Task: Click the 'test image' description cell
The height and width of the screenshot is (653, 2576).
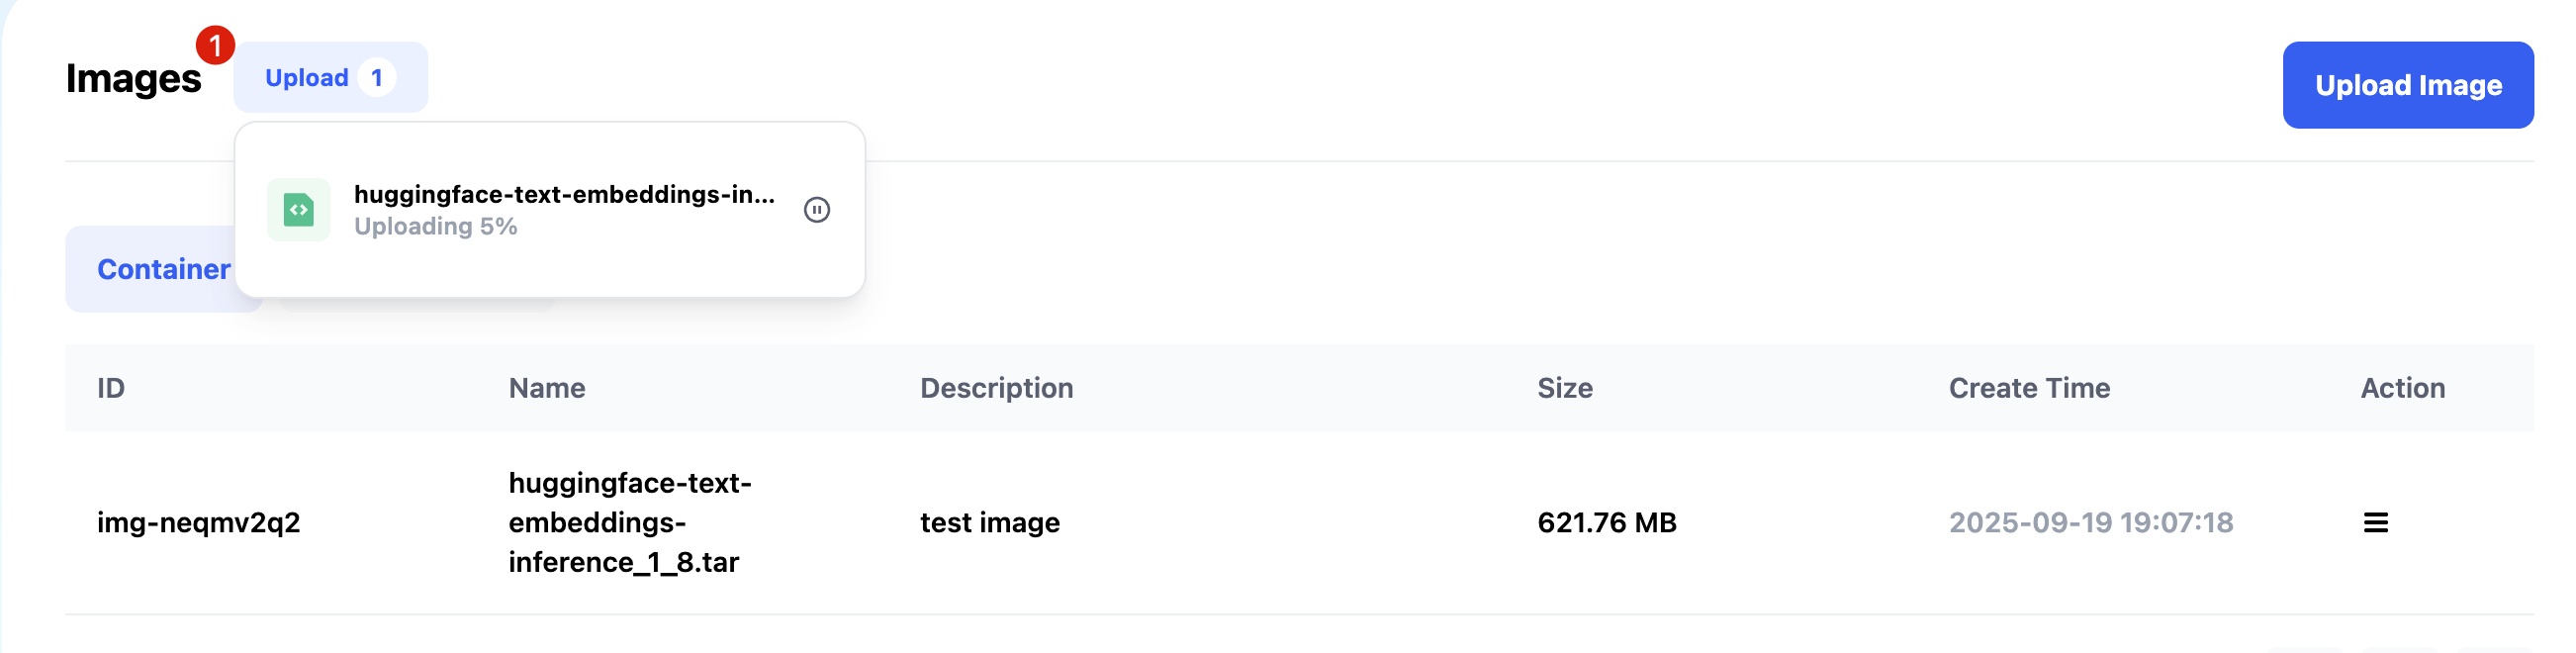Action: pyautogui.click(x=989, y=522)
